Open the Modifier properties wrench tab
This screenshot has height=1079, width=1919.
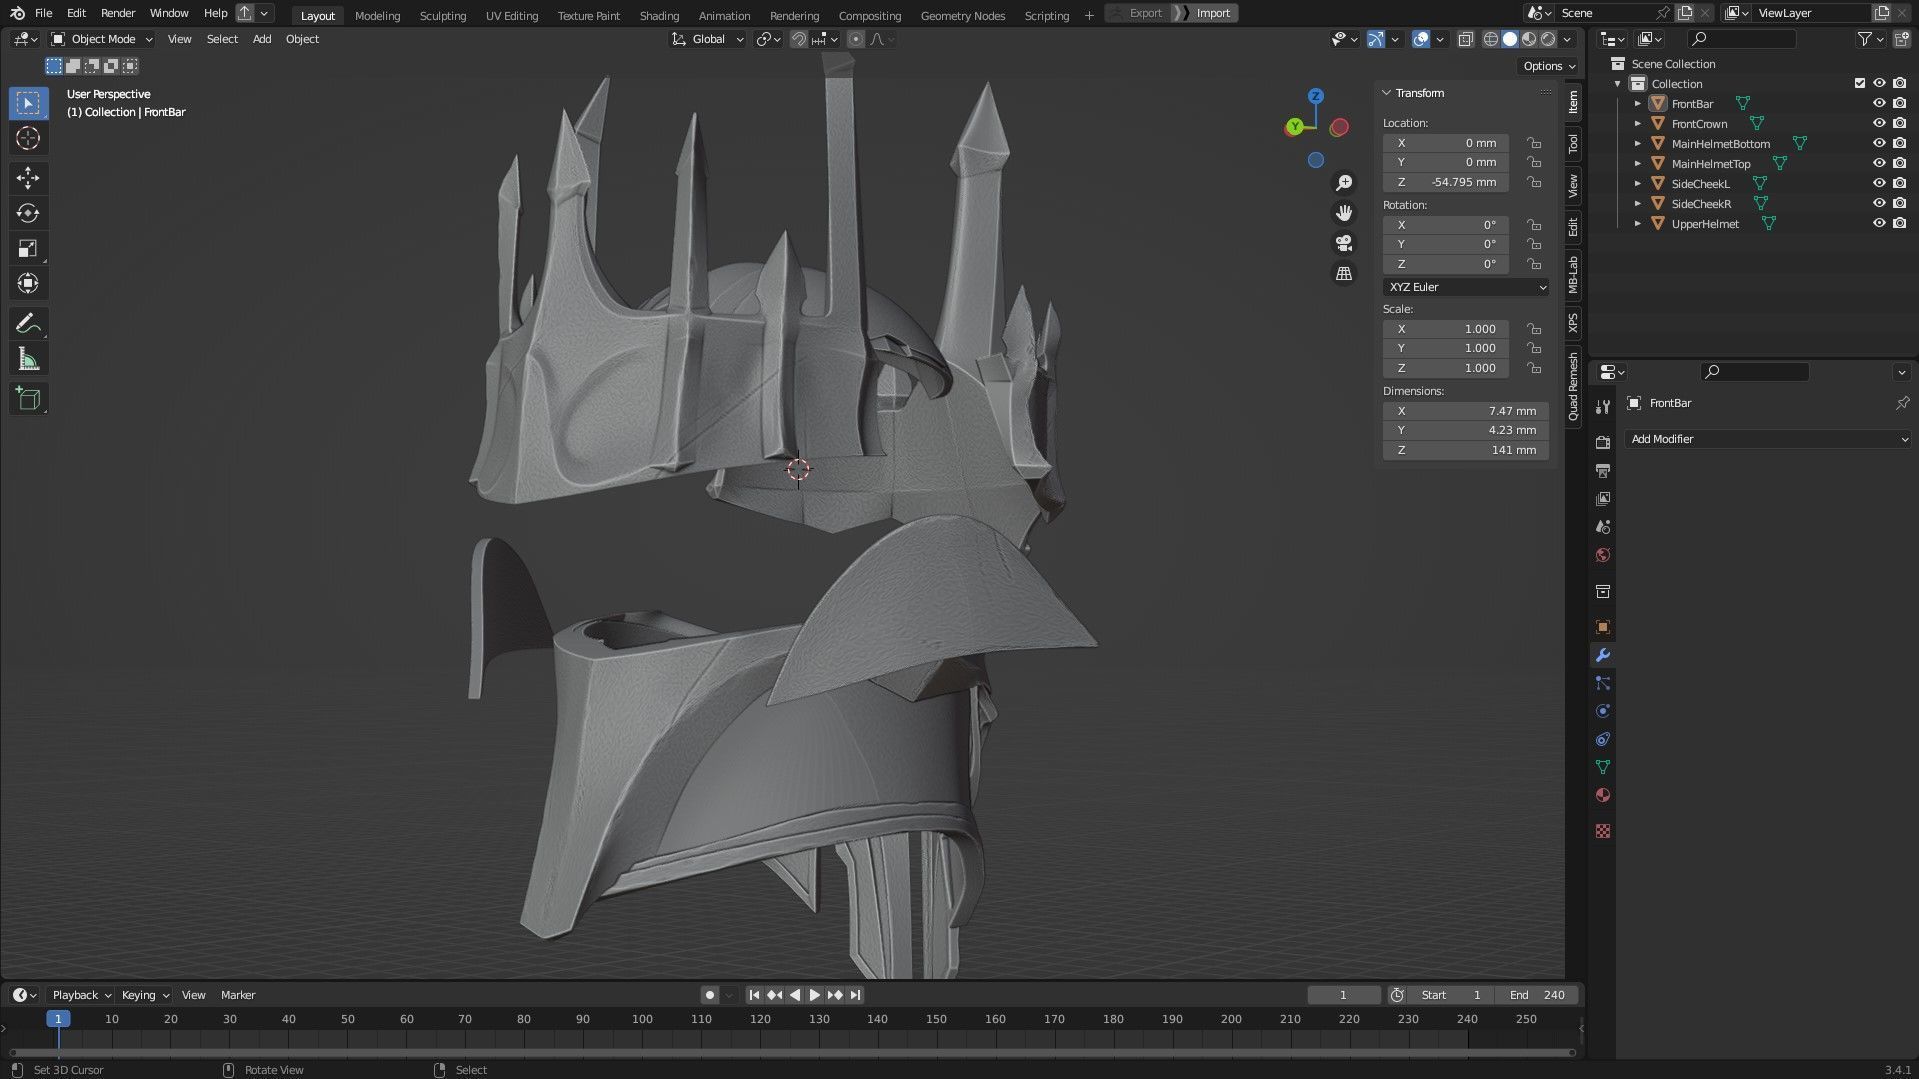point(1603,655)
